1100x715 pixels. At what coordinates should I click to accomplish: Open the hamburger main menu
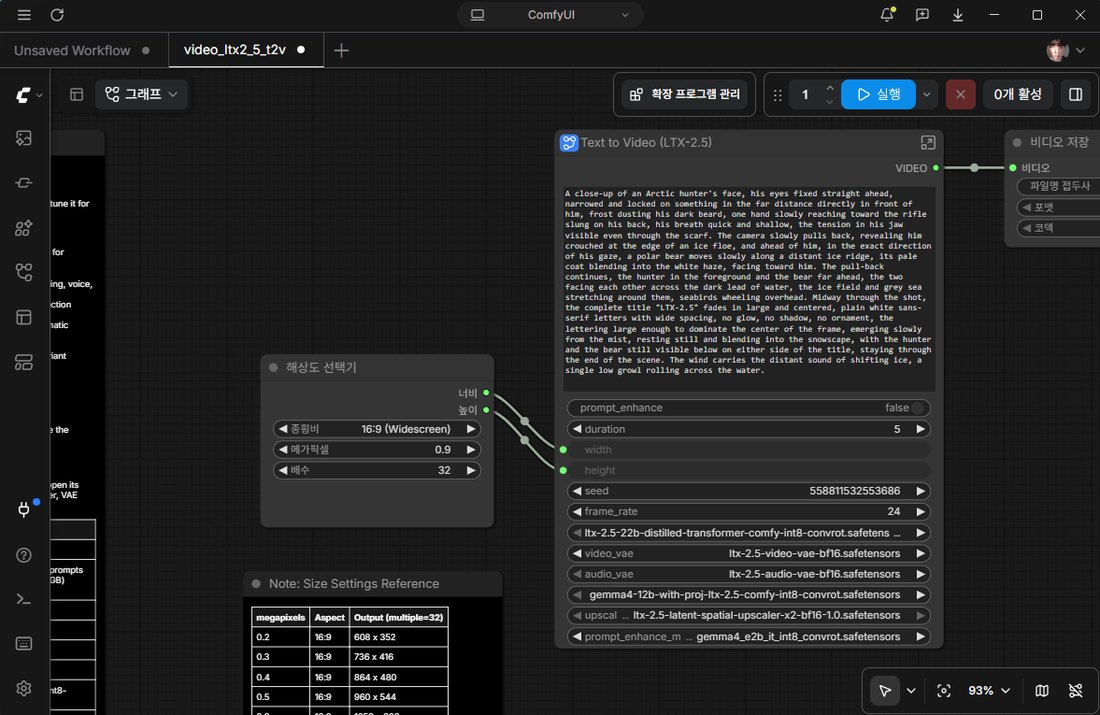(24, 15)
